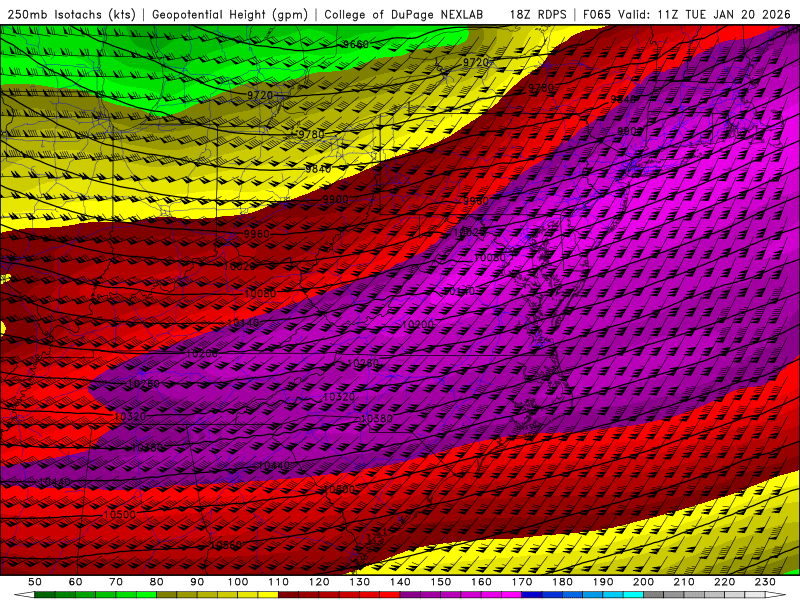
Task: Click the blue swatch under legend 170
Action: pos(532,595)
